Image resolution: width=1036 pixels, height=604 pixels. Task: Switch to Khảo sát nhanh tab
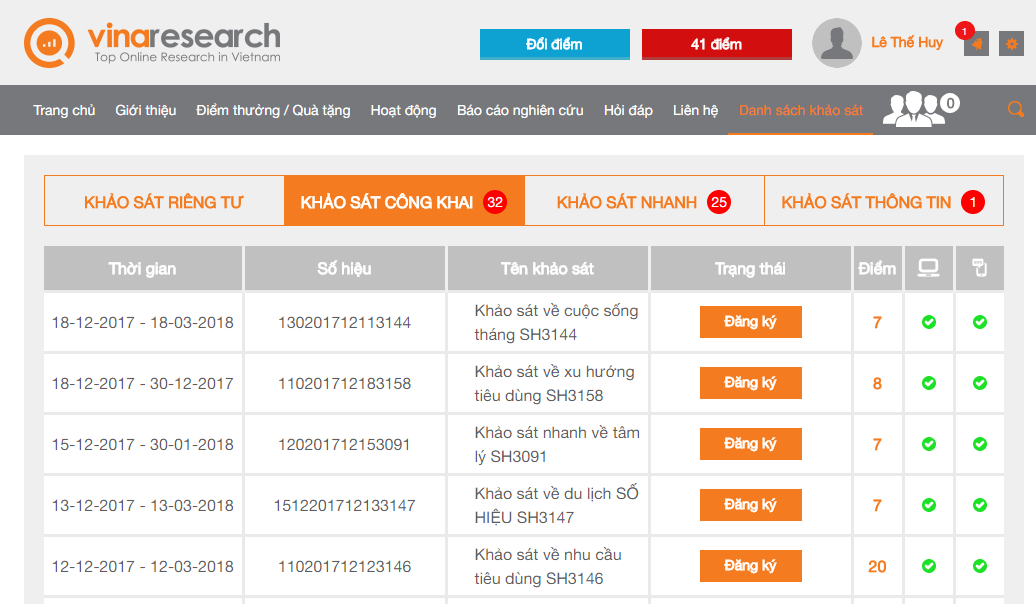[x=643, y=202]
